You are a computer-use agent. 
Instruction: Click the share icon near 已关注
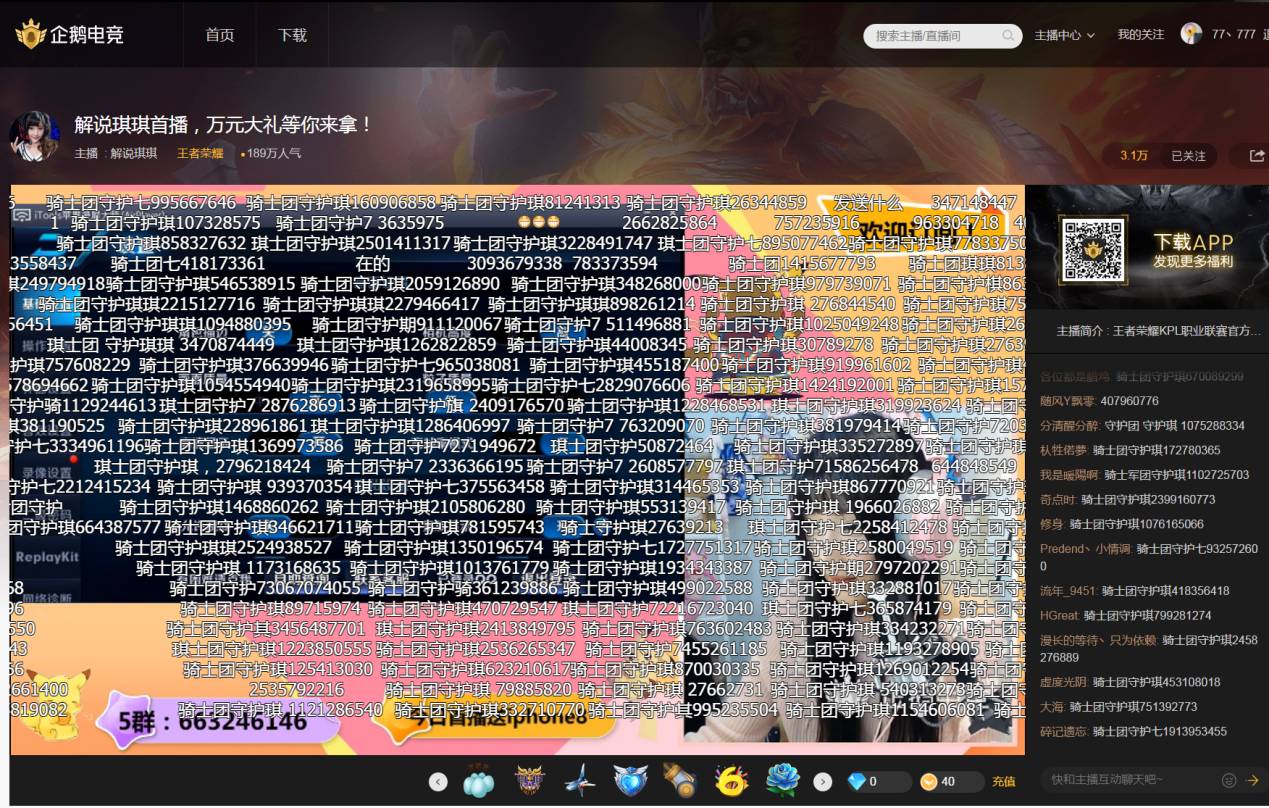[1258, 156]
